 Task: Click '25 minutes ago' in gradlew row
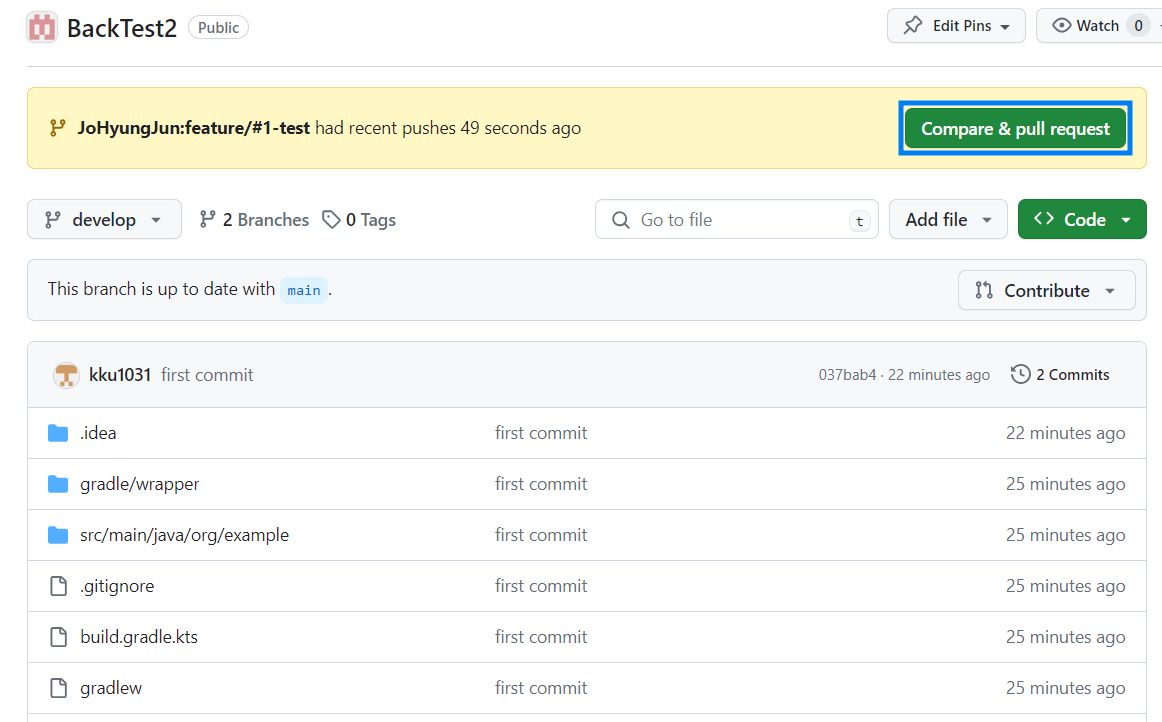[1065, 688]
